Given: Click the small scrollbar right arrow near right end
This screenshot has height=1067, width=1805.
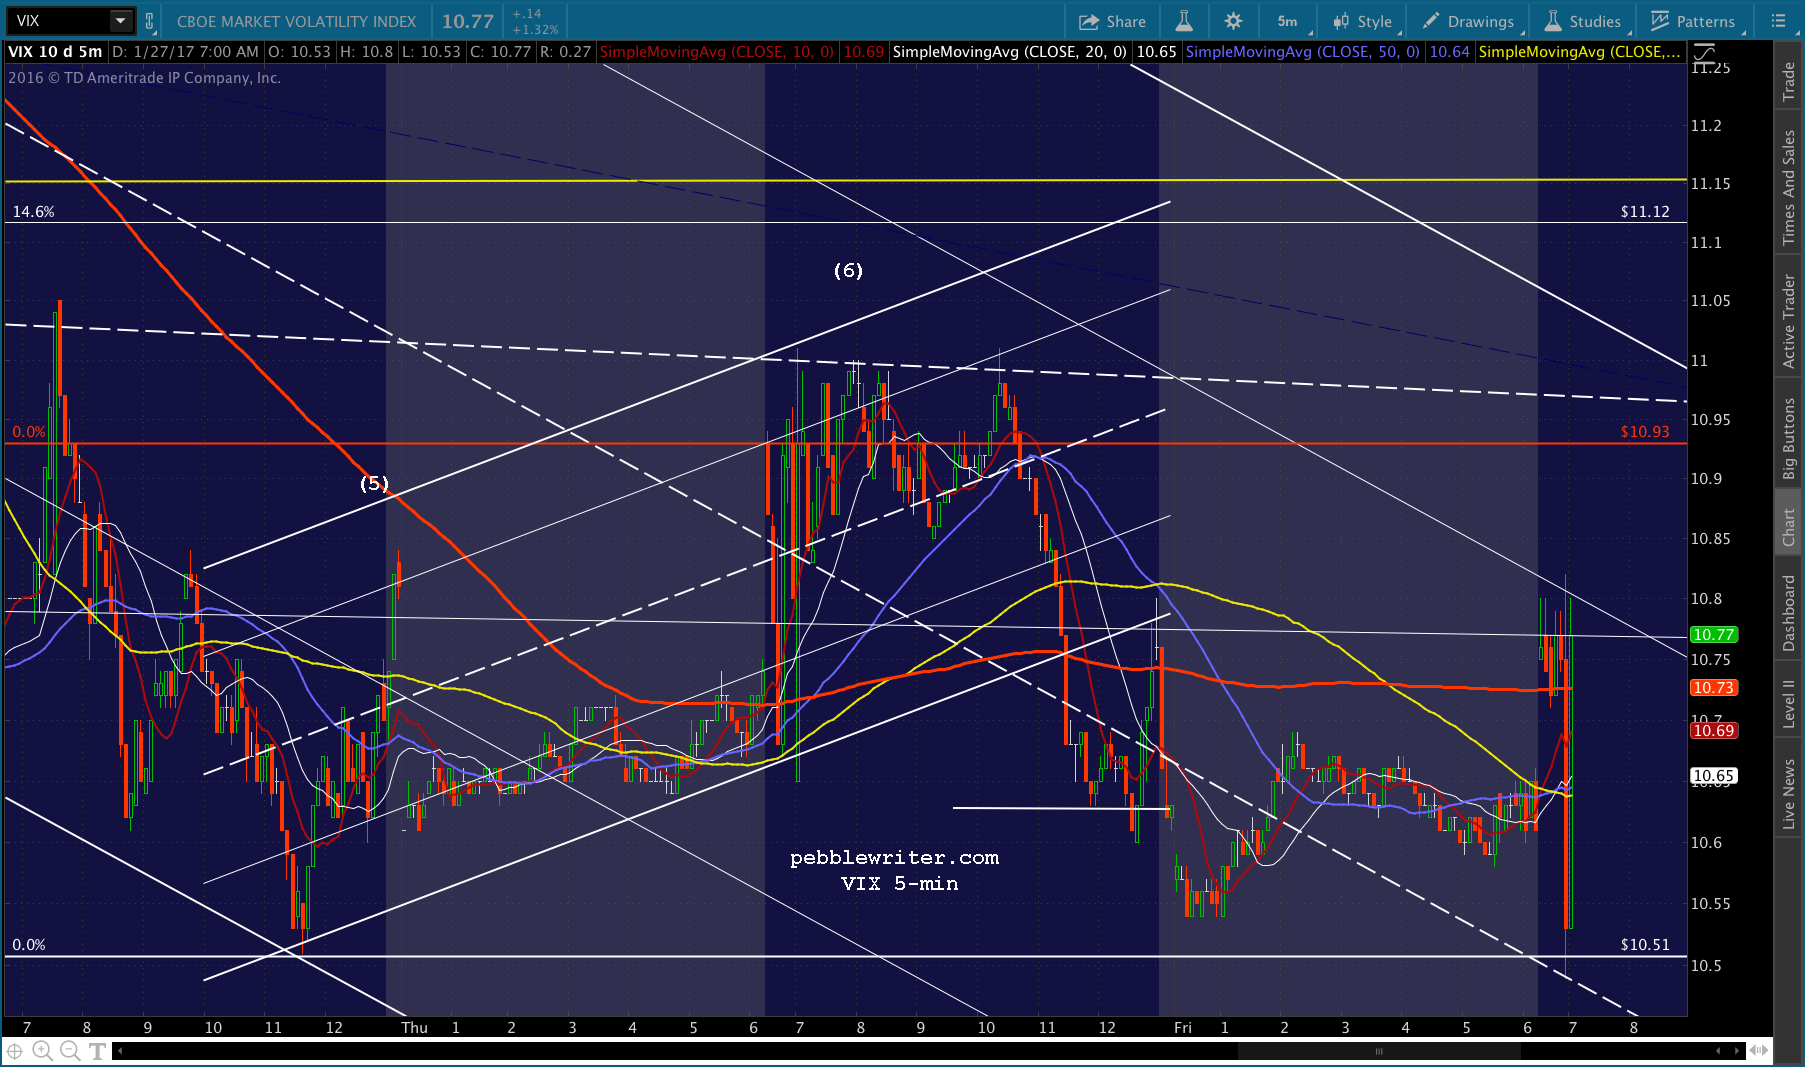Looking at the screenshot, I should click(1737, 1051).
